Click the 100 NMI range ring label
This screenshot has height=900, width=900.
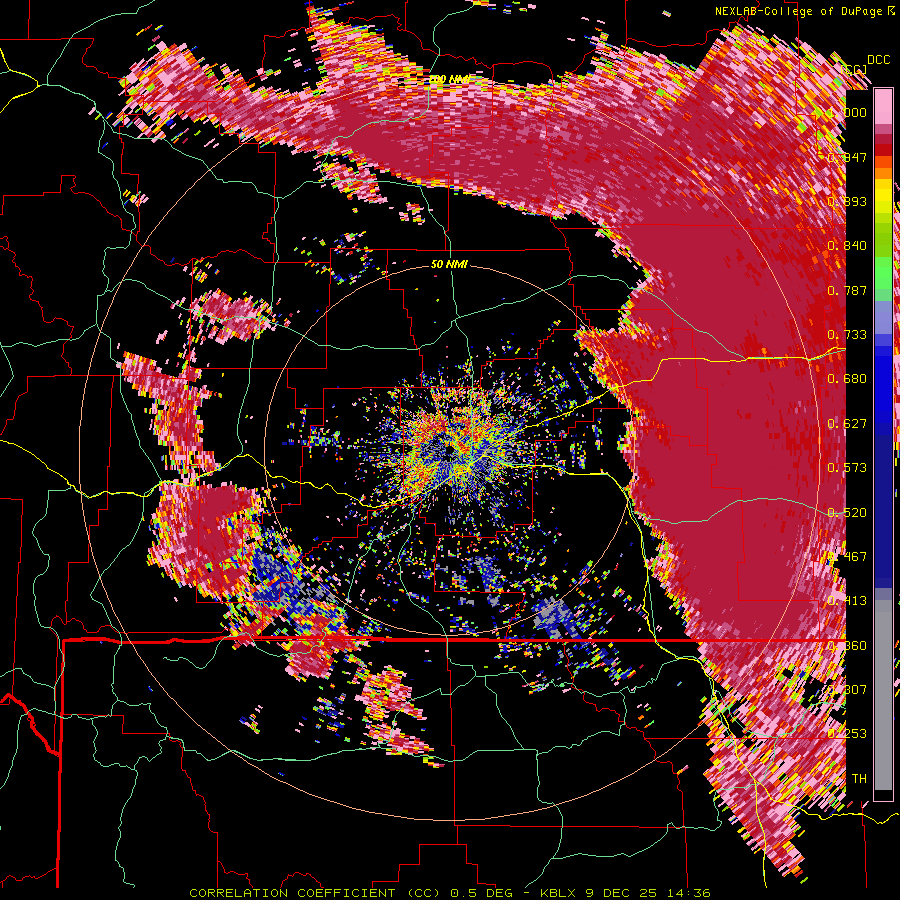[x=449, y=79]
